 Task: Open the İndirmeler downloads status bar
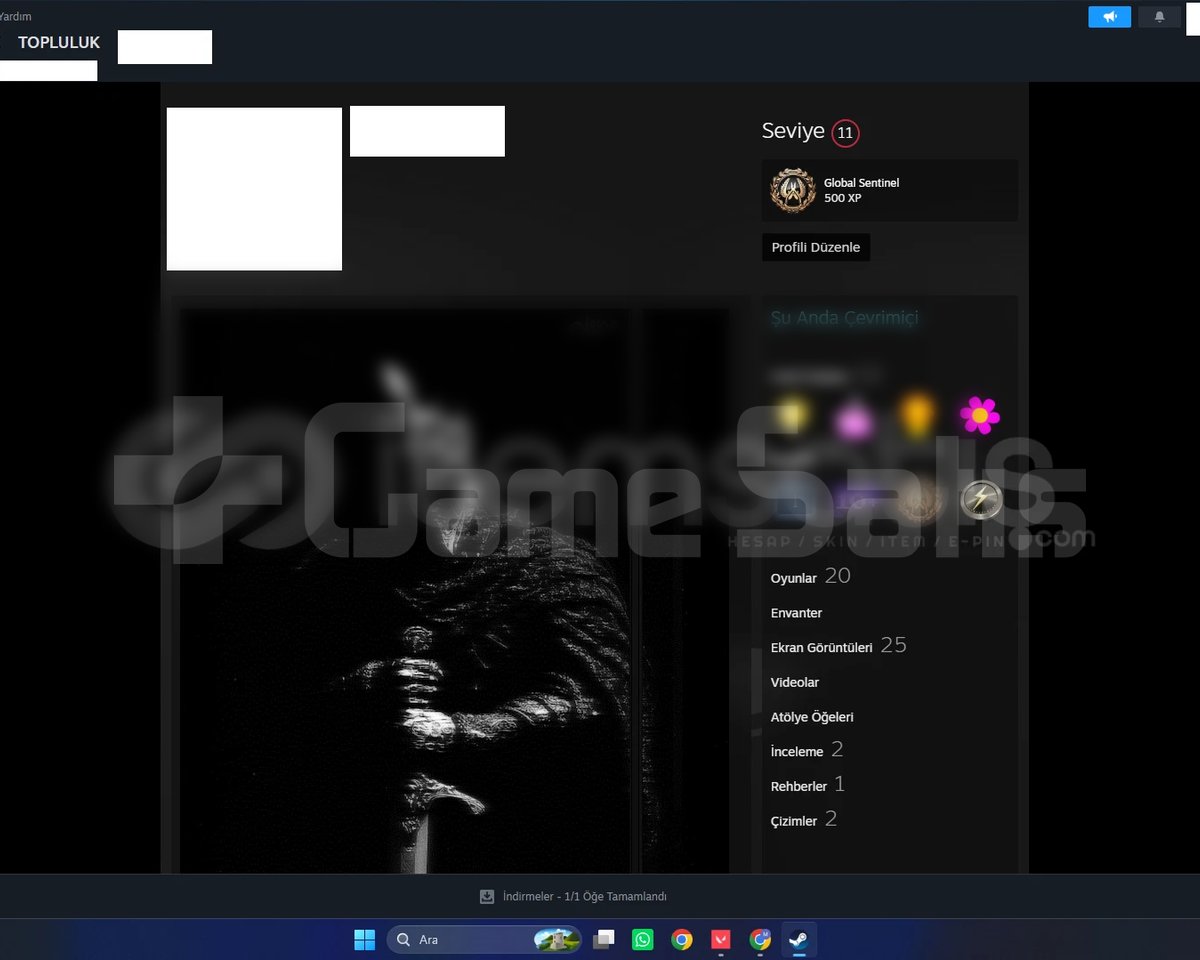(573, 897)
